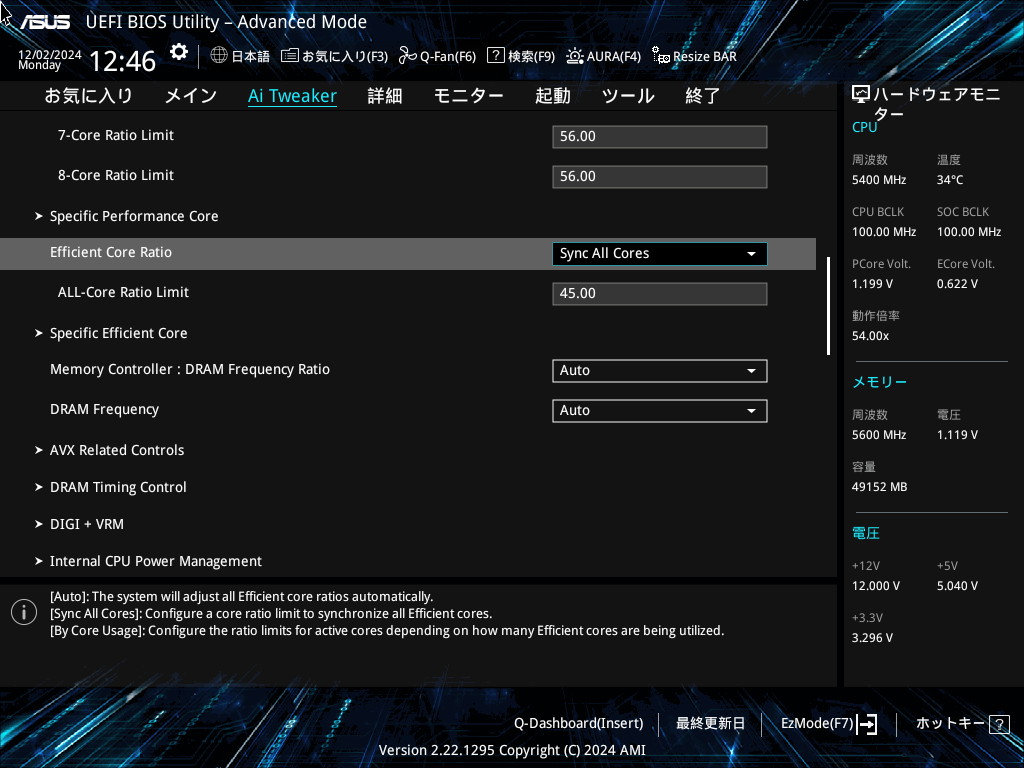Click ALL-Core Ratio Limit field
This screenshot has height=768, width=1024.
pyautogui.click(x=660, y=293)
